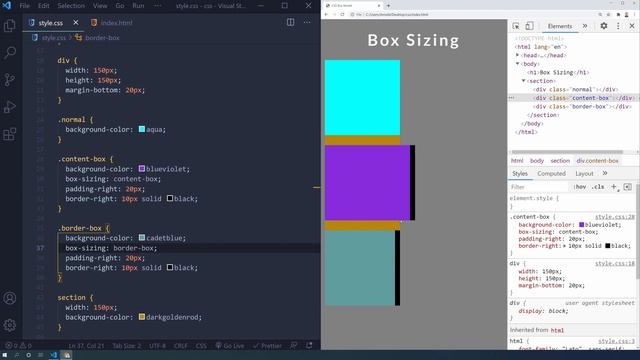The width and height of the screenshot is (640, 360).
Task: Open the Go menu
Action: tap(120, 6)
